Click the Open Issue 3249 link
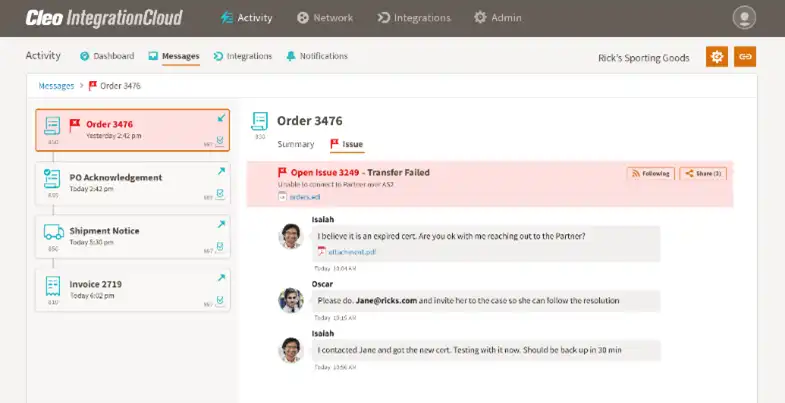 [x=324, y=173]
